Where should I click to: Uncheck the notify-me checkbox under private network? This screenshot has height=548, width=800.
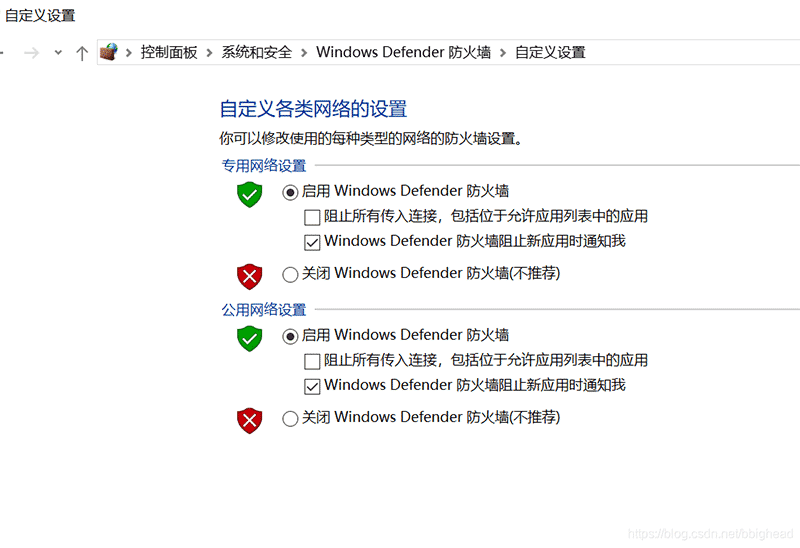pyautogui.click(x=312, y=242)
